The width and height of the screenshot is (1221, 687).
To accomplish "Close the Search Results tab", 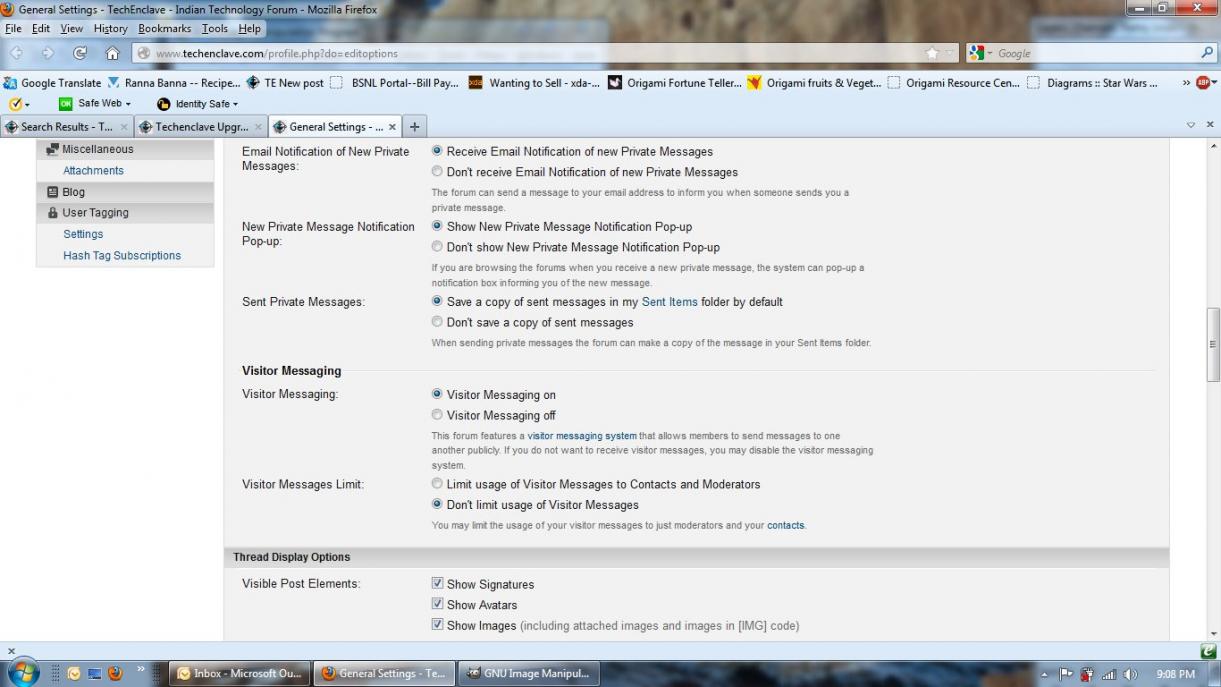I will click(124, 127).
